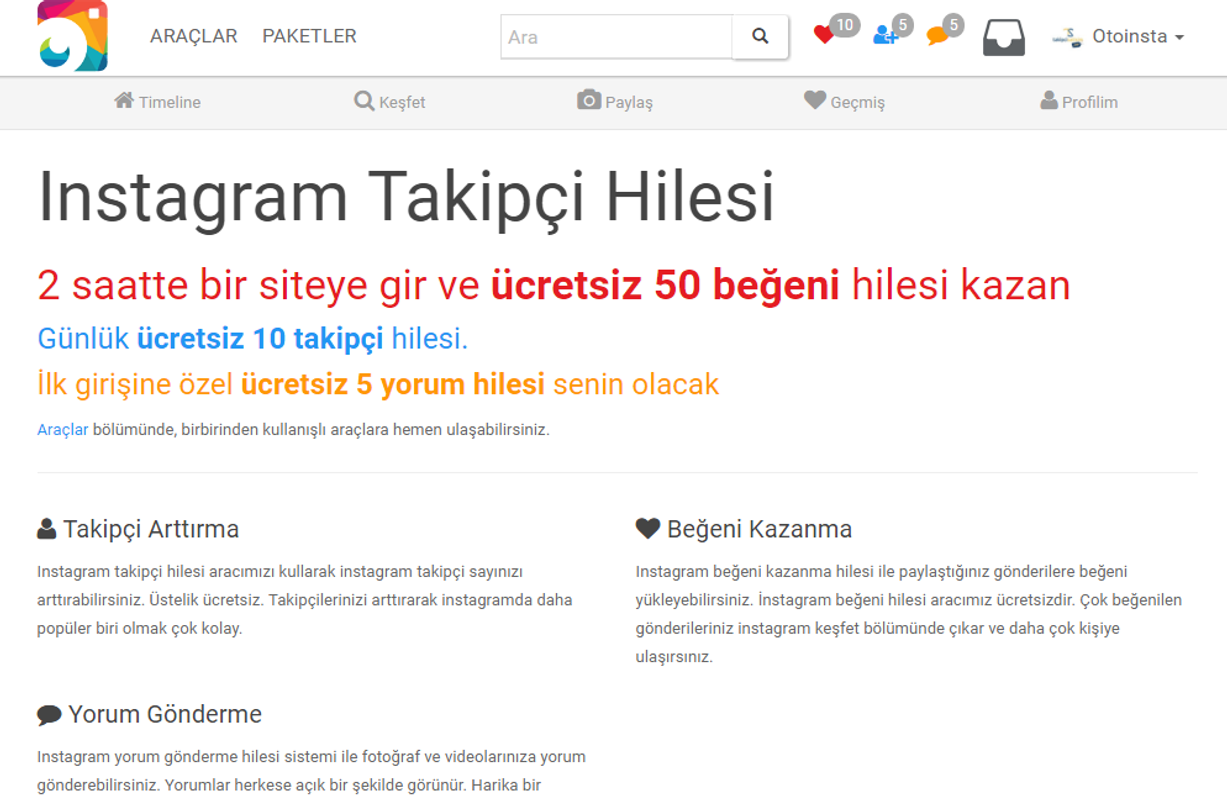Viewport: 1227px width, 800px height.
Task: Focus the Ara search field
Action: [x=617, y=37]
